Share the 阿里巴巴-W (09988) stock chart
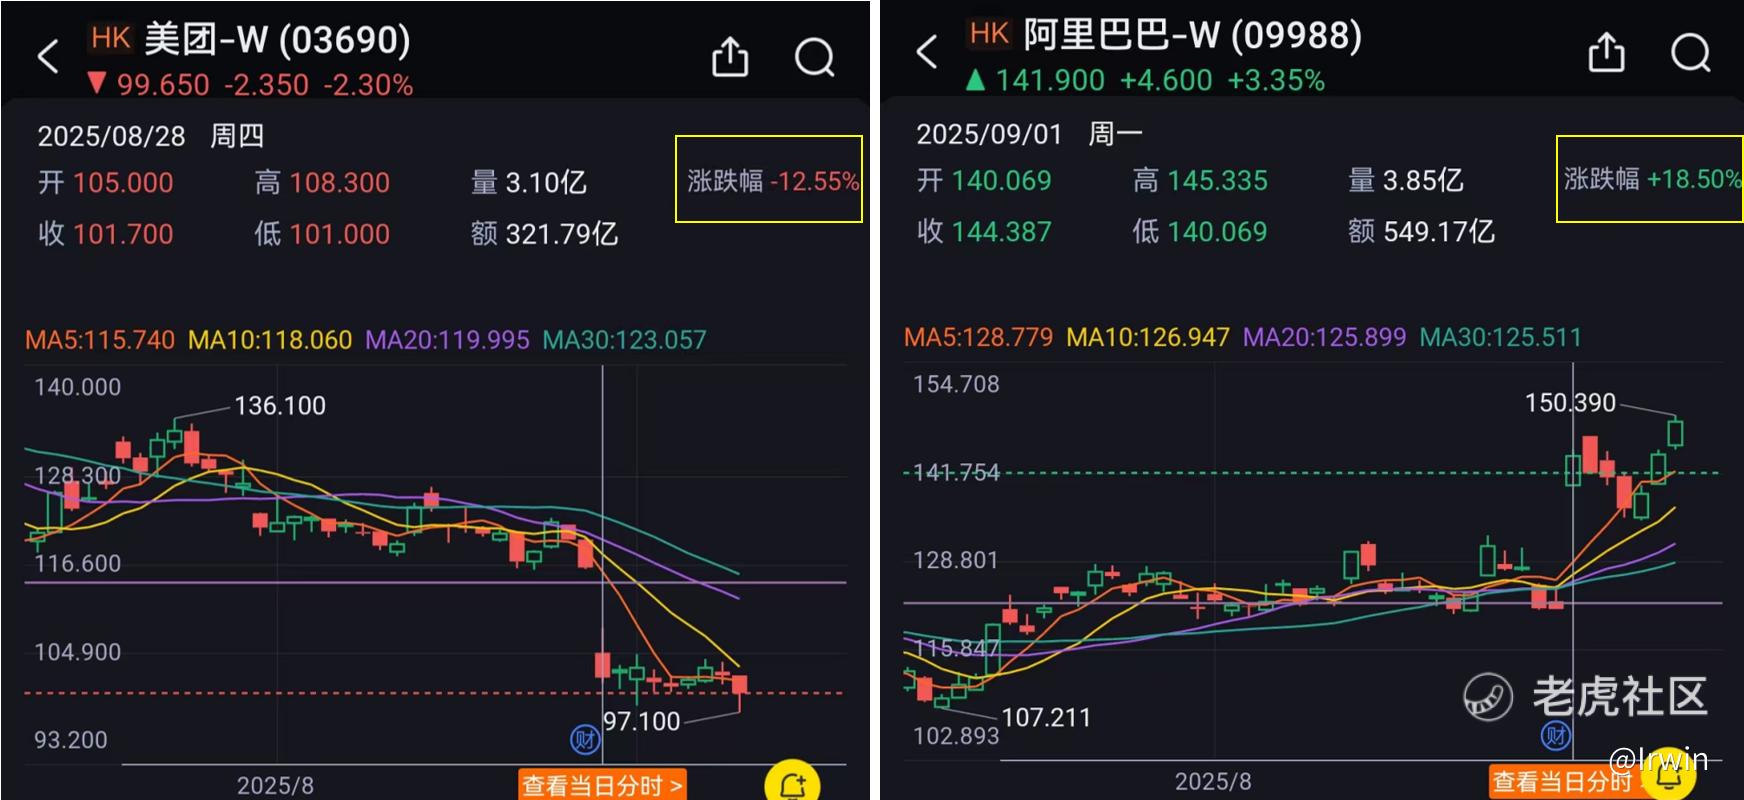This screenshot has height=800, width=1744. click(1607, 52)
